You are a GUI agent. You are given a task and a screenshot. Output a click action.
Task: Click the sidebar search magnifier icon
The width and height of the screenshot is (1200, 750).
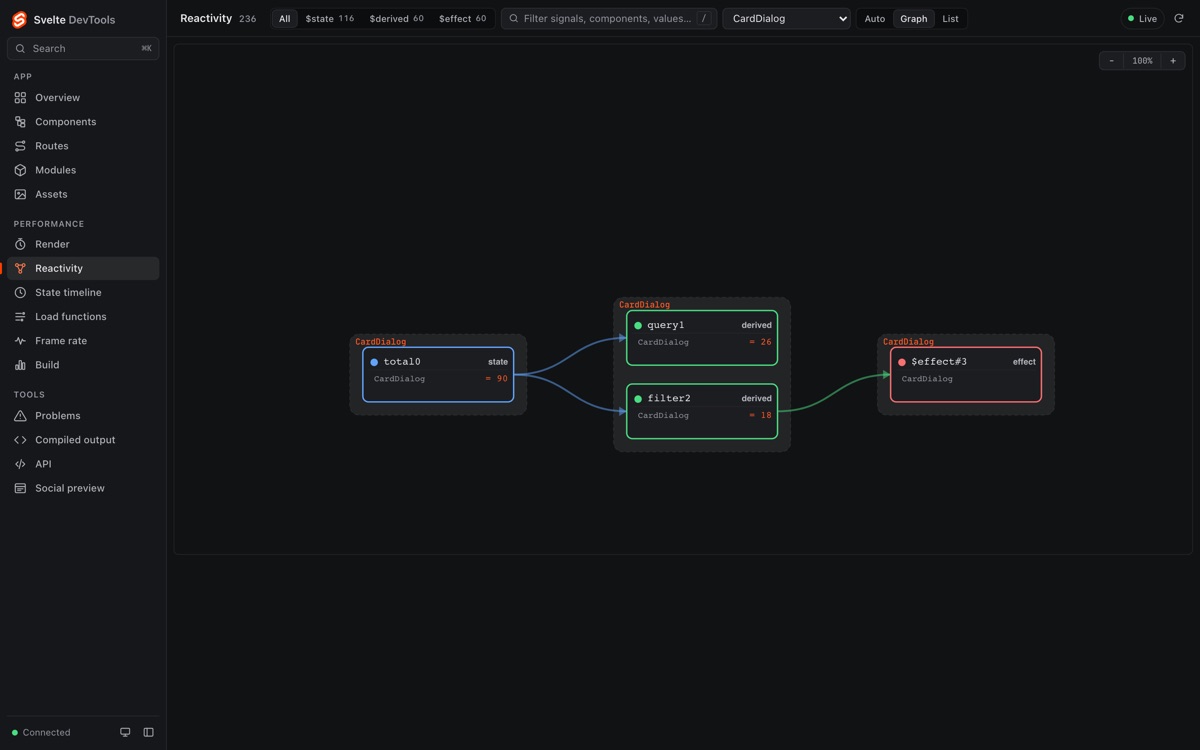20,48
